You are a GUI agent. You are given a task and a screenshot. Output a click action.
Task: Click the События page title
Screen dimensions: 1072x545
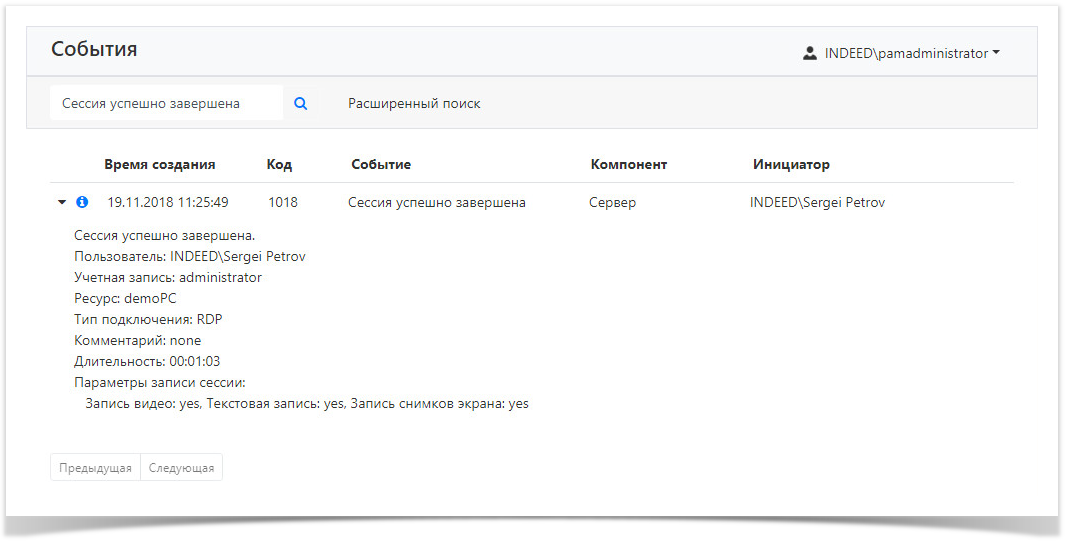(x=94, y=49)
